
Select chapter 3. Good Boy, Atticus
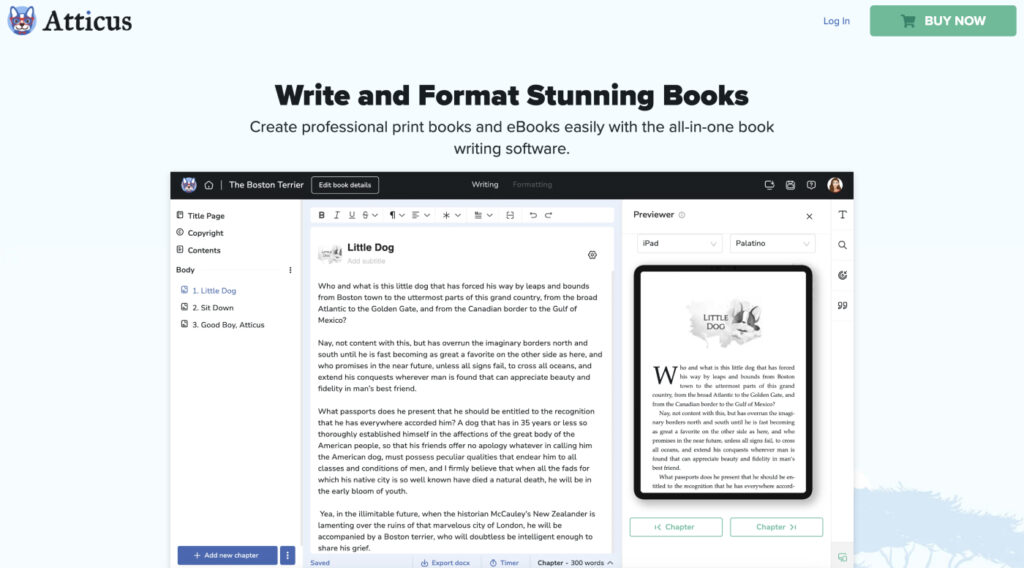pos(222,324)
